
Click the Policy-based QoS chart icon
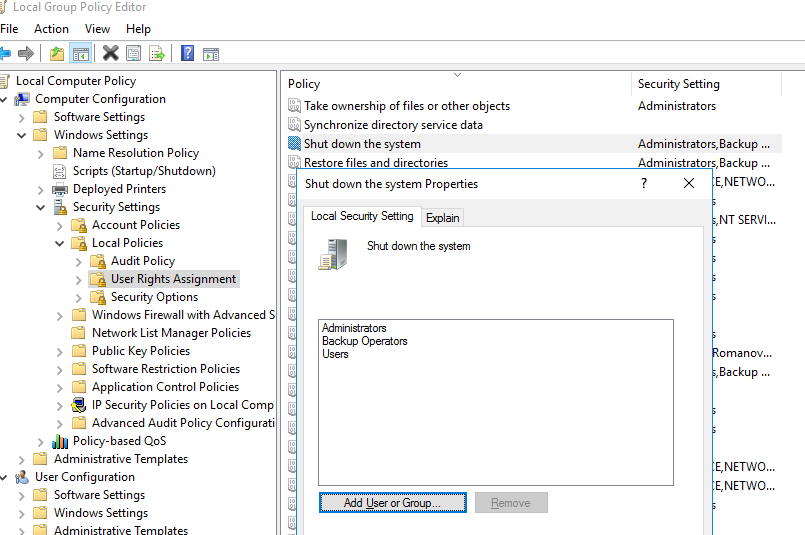click(60, 442)
